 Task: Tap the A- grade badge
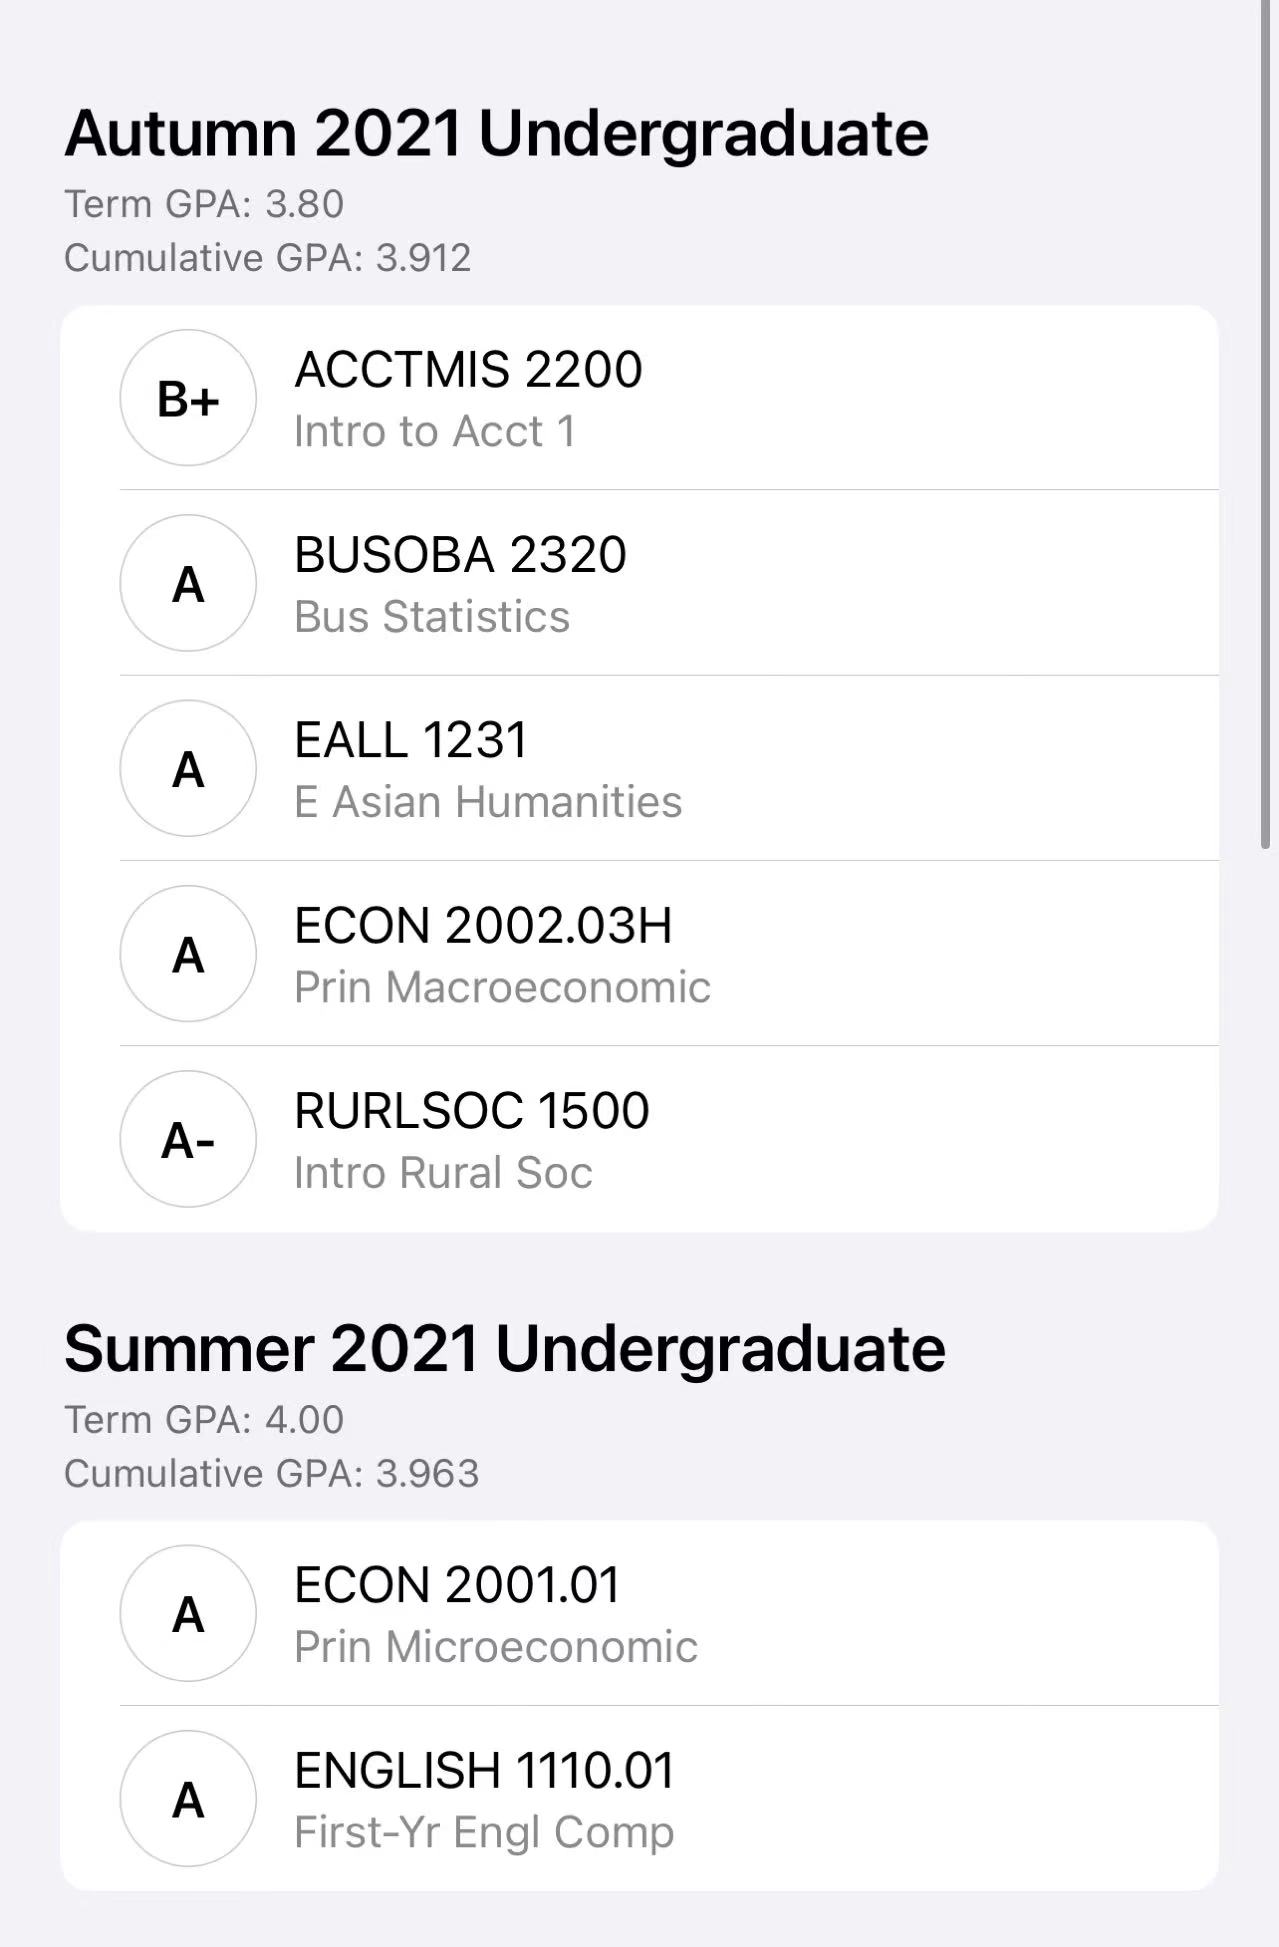coord(188,1139)
